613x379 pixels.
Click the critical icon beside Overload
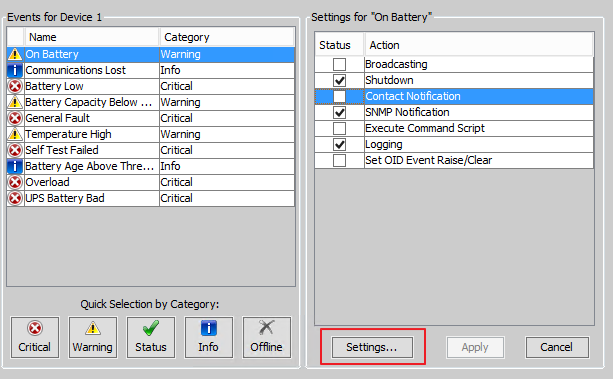15,182
